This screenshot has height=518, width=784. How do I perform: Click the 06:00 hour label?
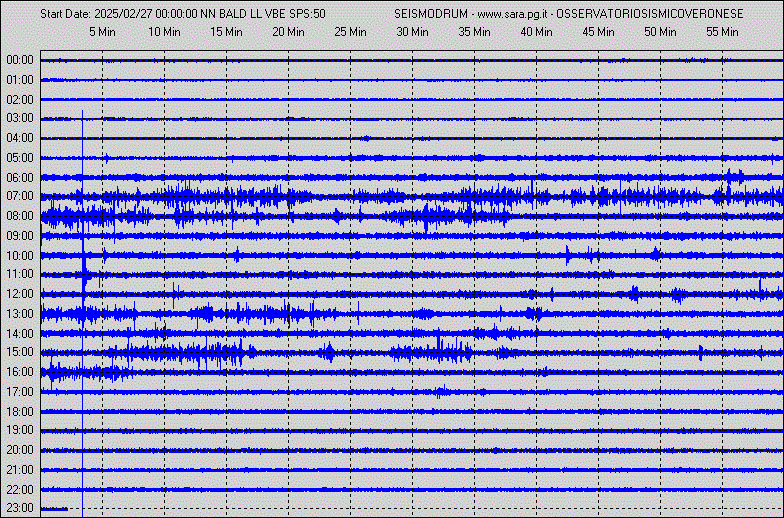click(20, 178)
